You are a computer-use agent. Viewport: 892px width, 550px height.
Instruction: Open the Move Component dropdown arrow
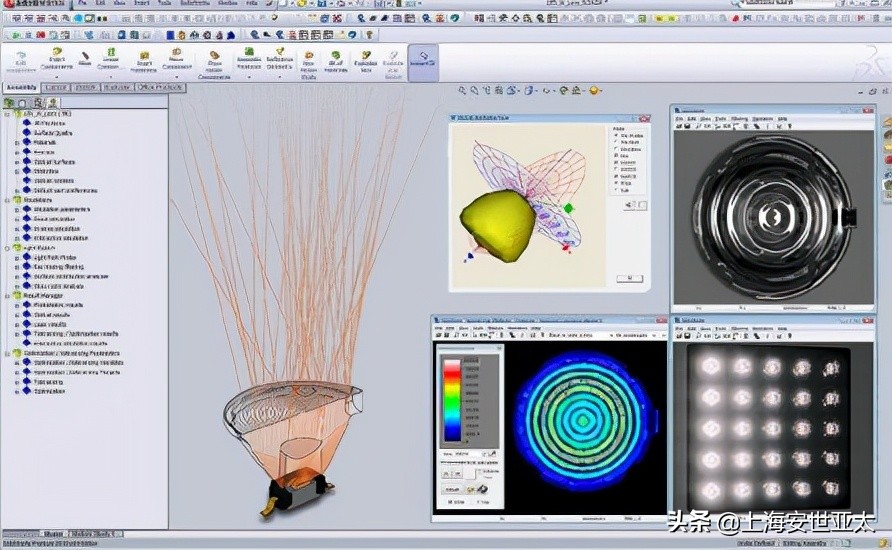click(x=177, y=76)
